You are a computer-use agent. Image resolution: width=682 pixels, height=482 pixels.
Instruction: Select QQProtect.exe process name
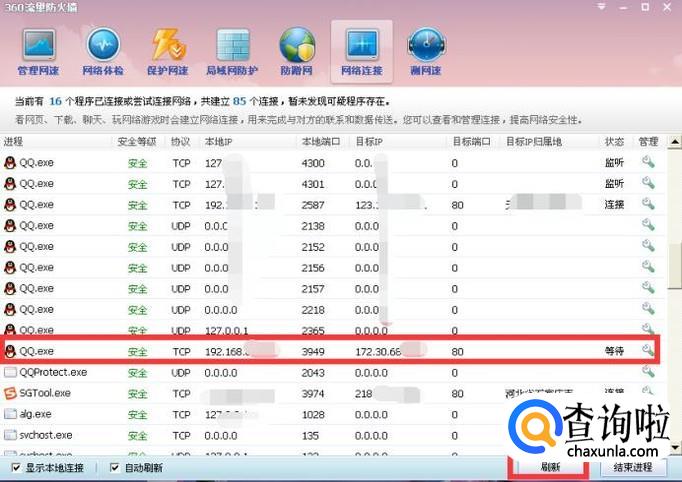tap(53, 372)
